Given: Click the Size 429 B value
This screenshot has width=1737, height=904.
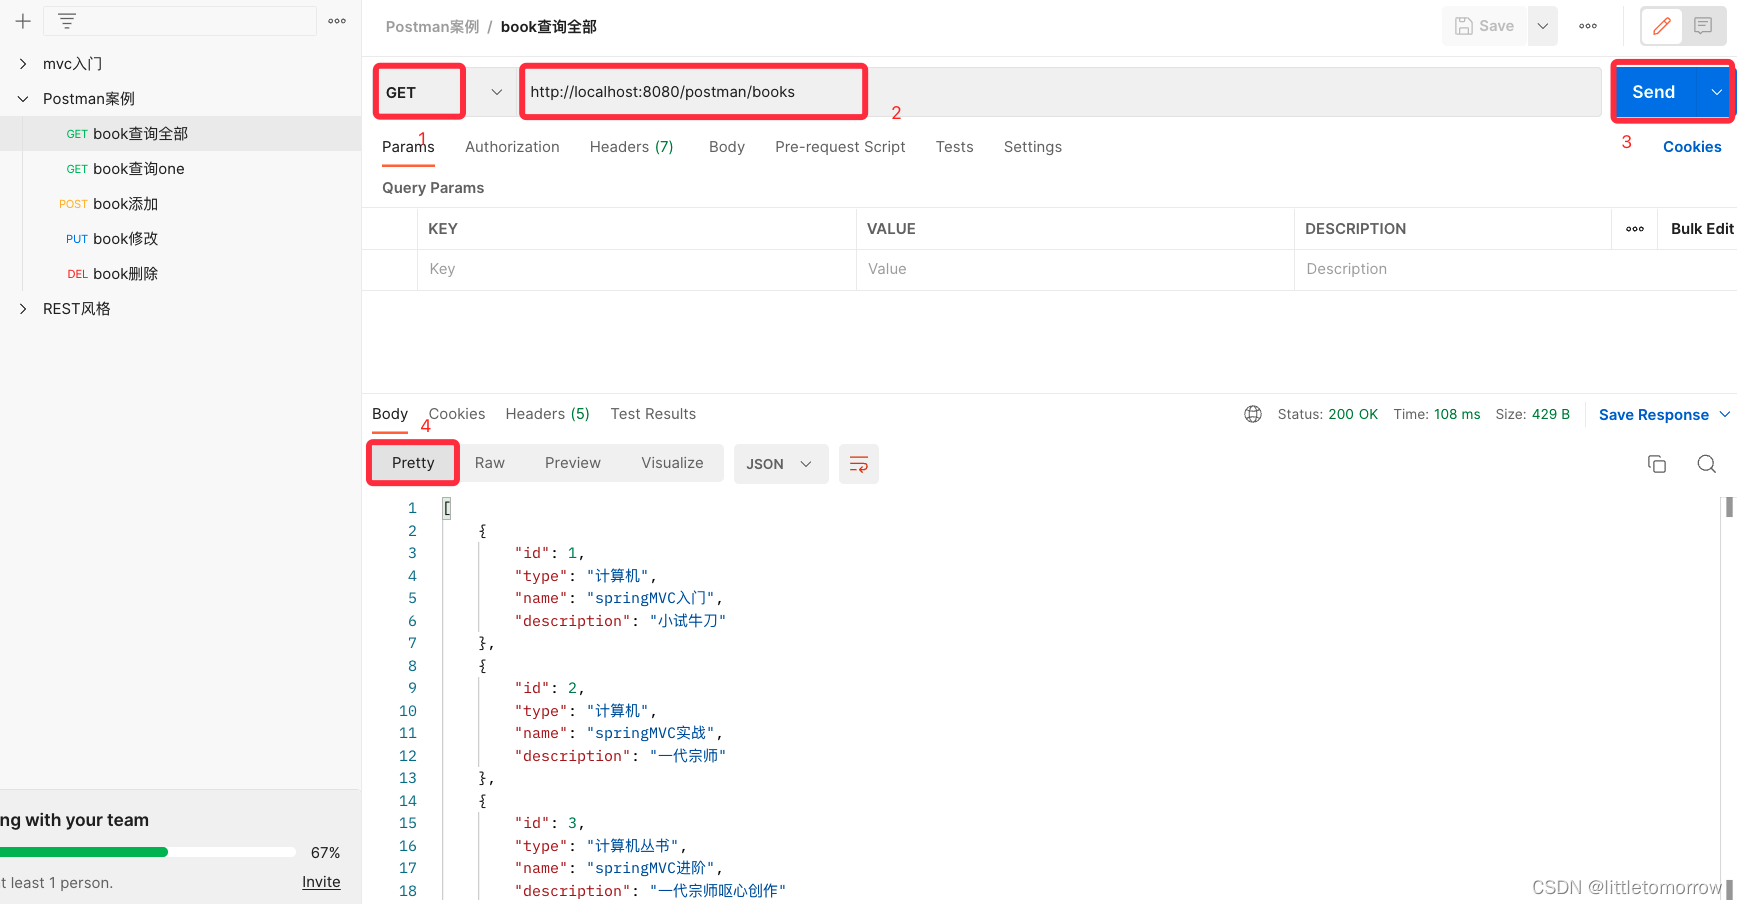Looking at the screenshot, I should pyautogui.click(x=1551, y=414).
